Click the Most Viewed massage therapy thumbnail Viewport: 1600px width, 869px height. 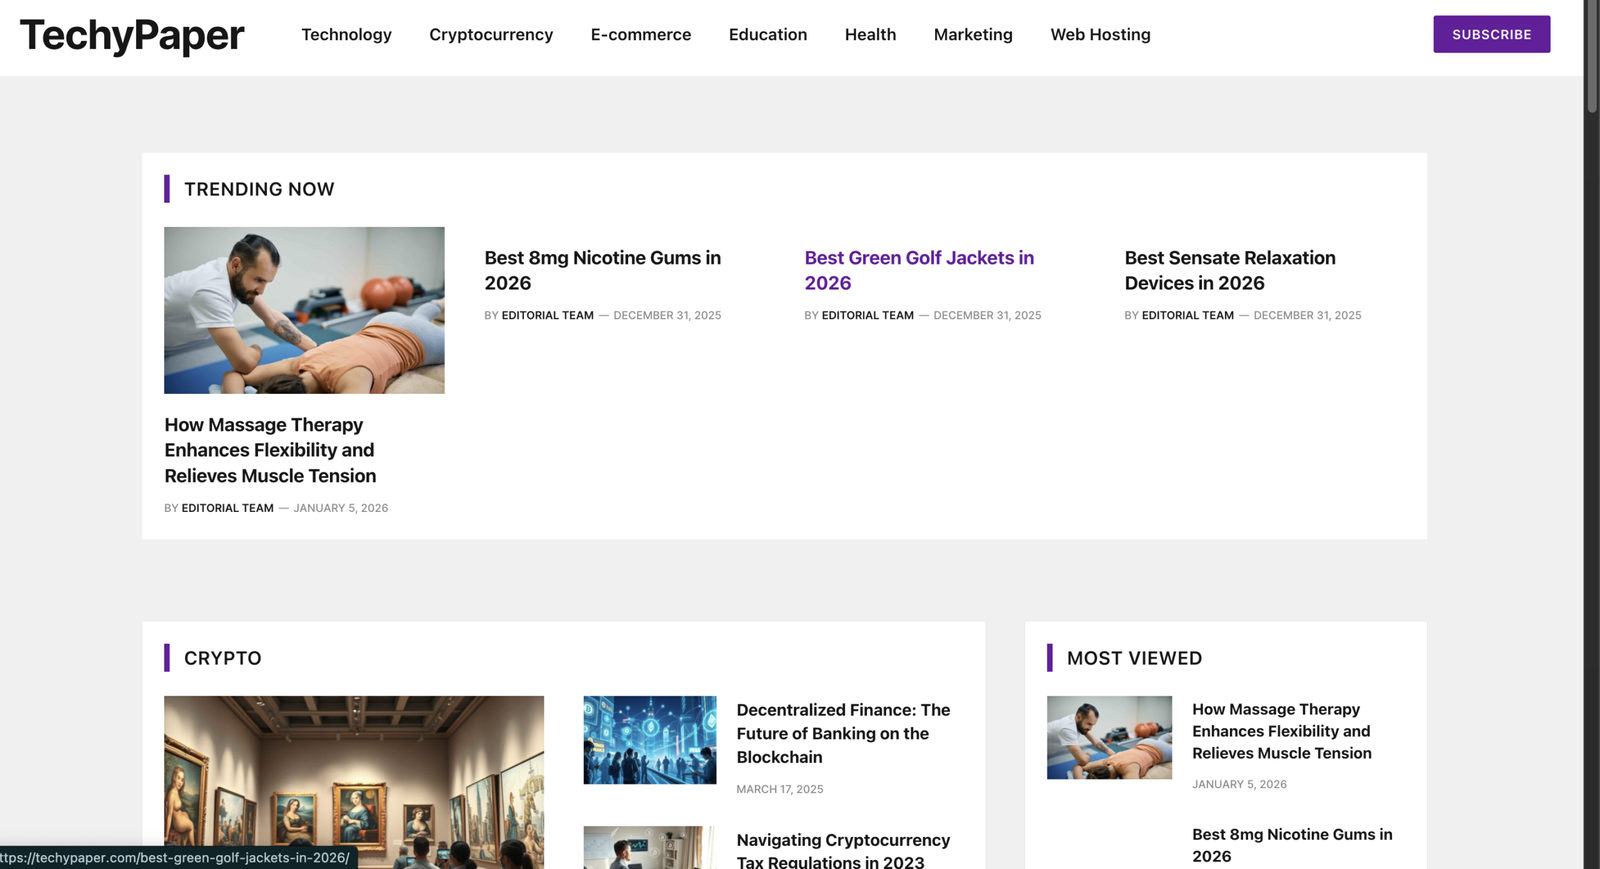pos(1109,738)
